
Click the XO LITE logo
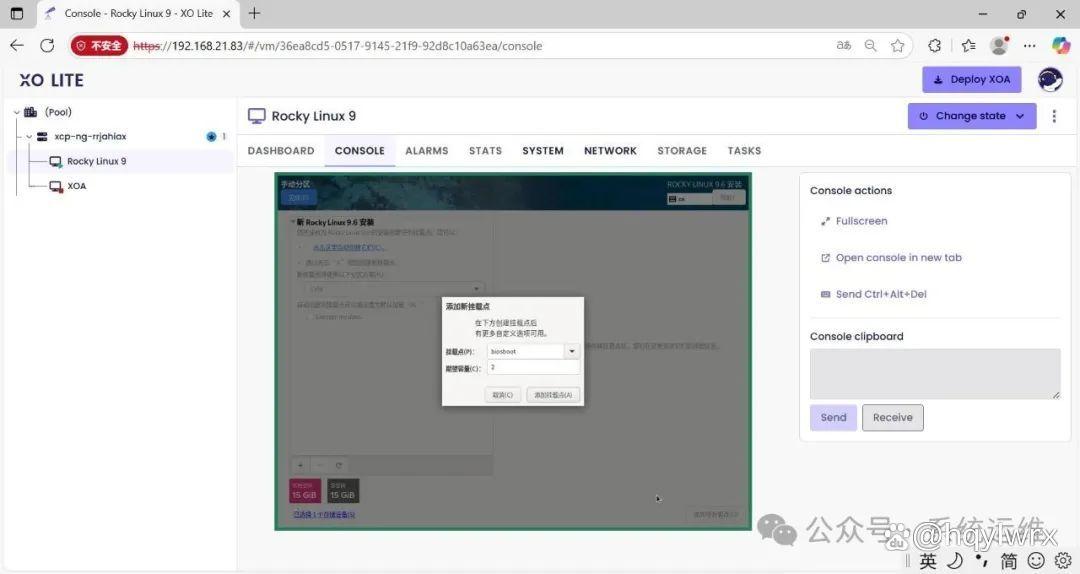tap(52, 80)
